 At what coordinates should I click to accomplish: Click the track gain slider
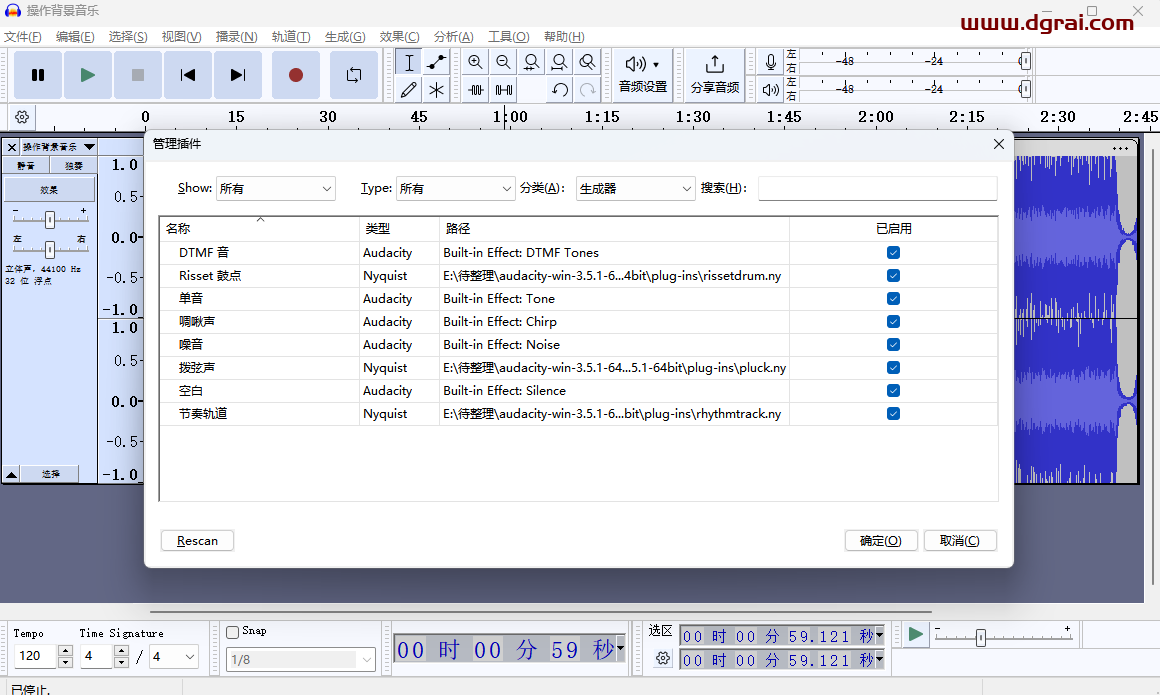click(50, 219)
